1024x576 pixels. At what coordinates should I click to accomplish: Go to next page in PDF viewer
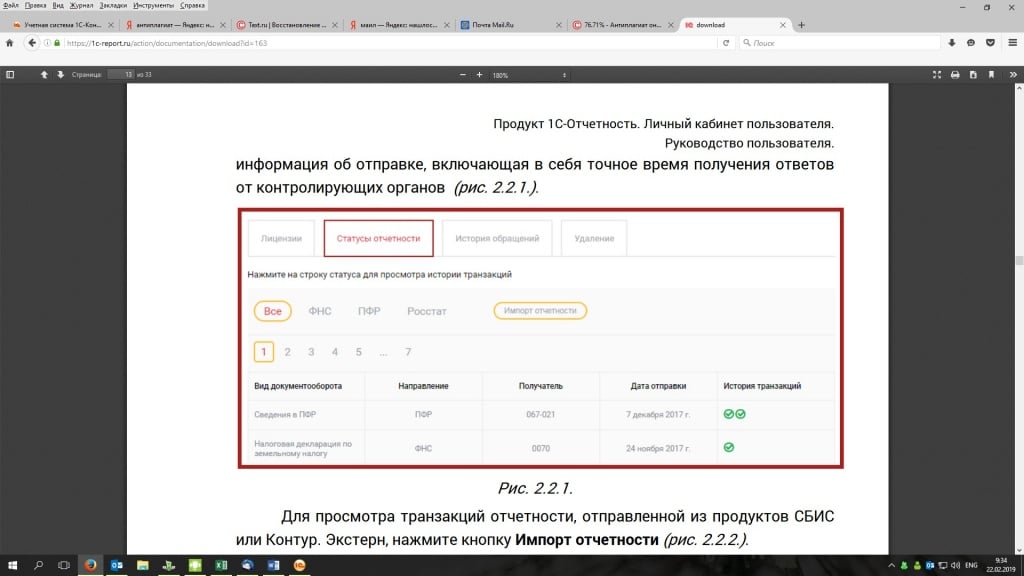click(60, 75)
